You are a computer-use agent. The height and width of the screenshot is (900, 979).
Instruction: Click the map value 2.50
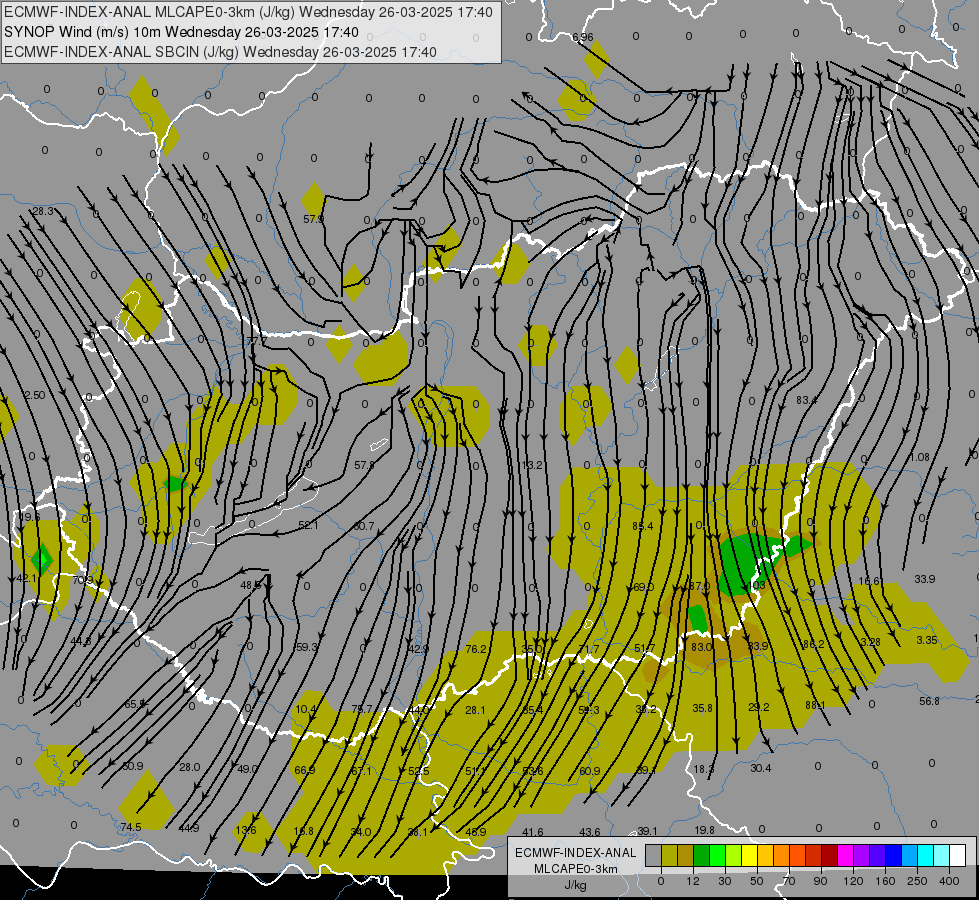point(35,395)
